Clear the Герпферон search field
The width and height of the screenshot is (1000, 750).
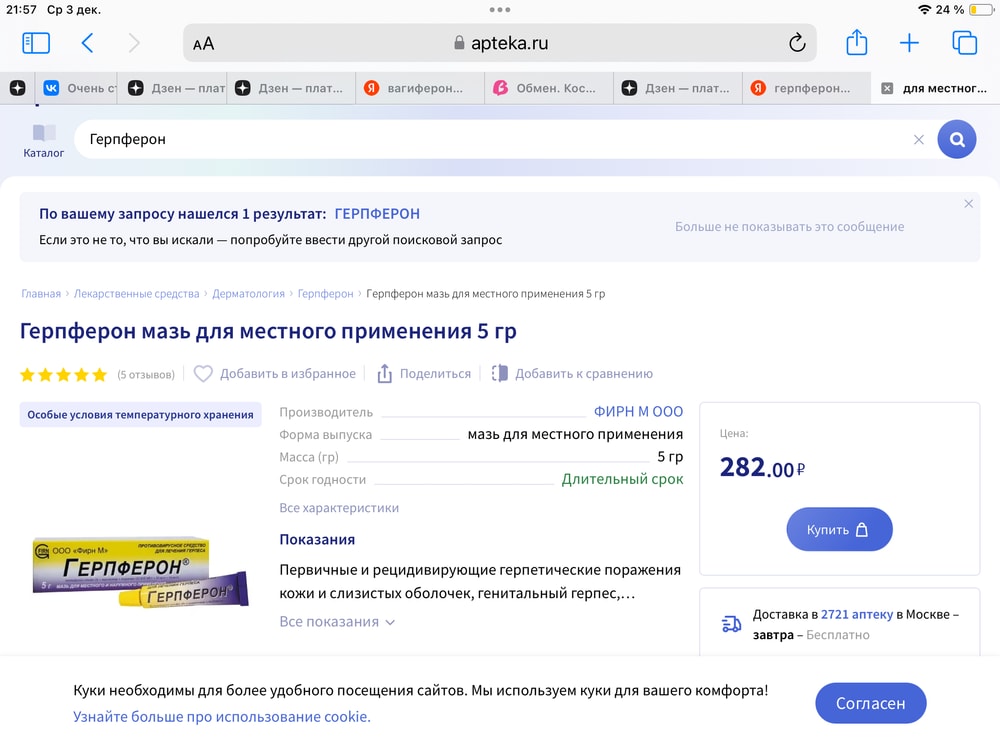918,140
